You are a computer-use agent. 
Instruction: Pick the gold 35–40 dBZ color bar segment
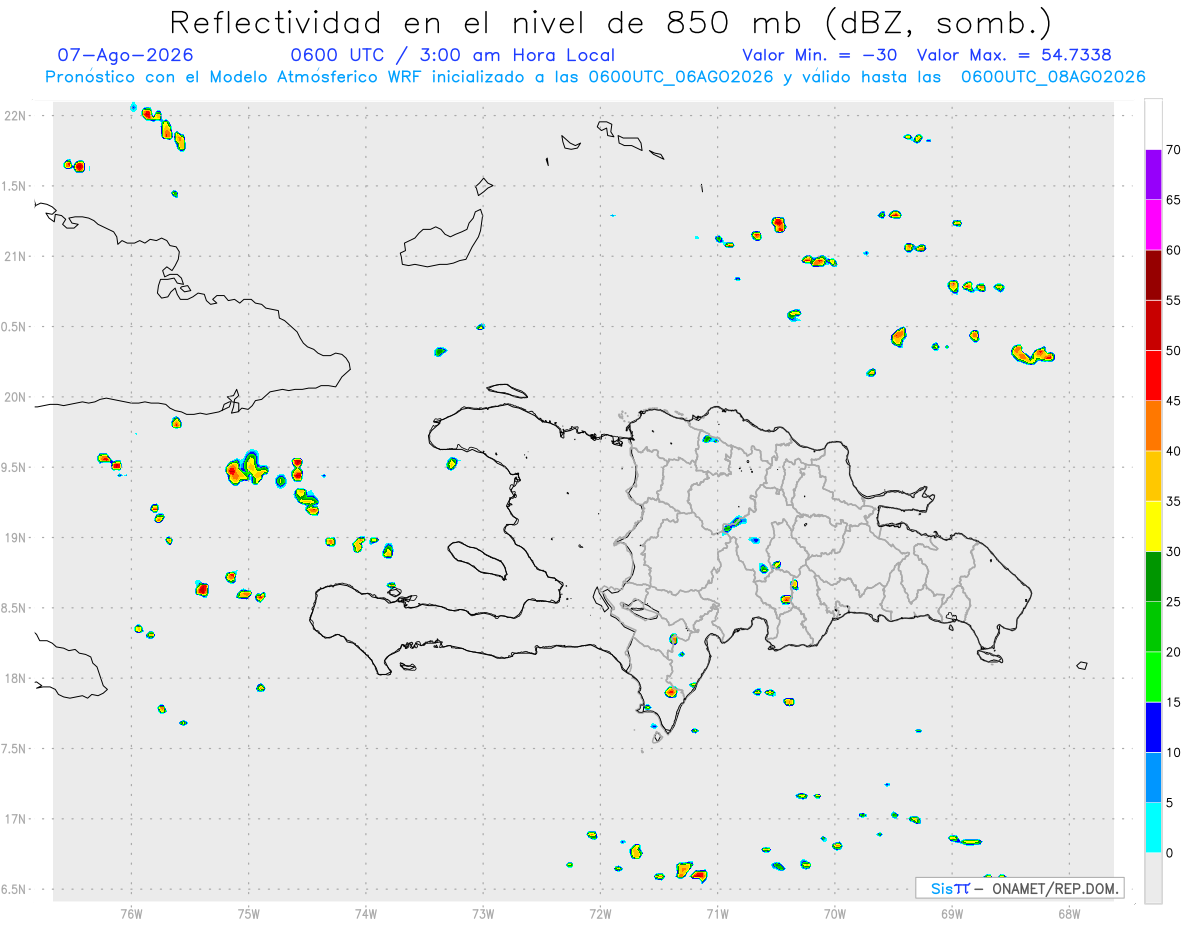(x=1153, y=476)
